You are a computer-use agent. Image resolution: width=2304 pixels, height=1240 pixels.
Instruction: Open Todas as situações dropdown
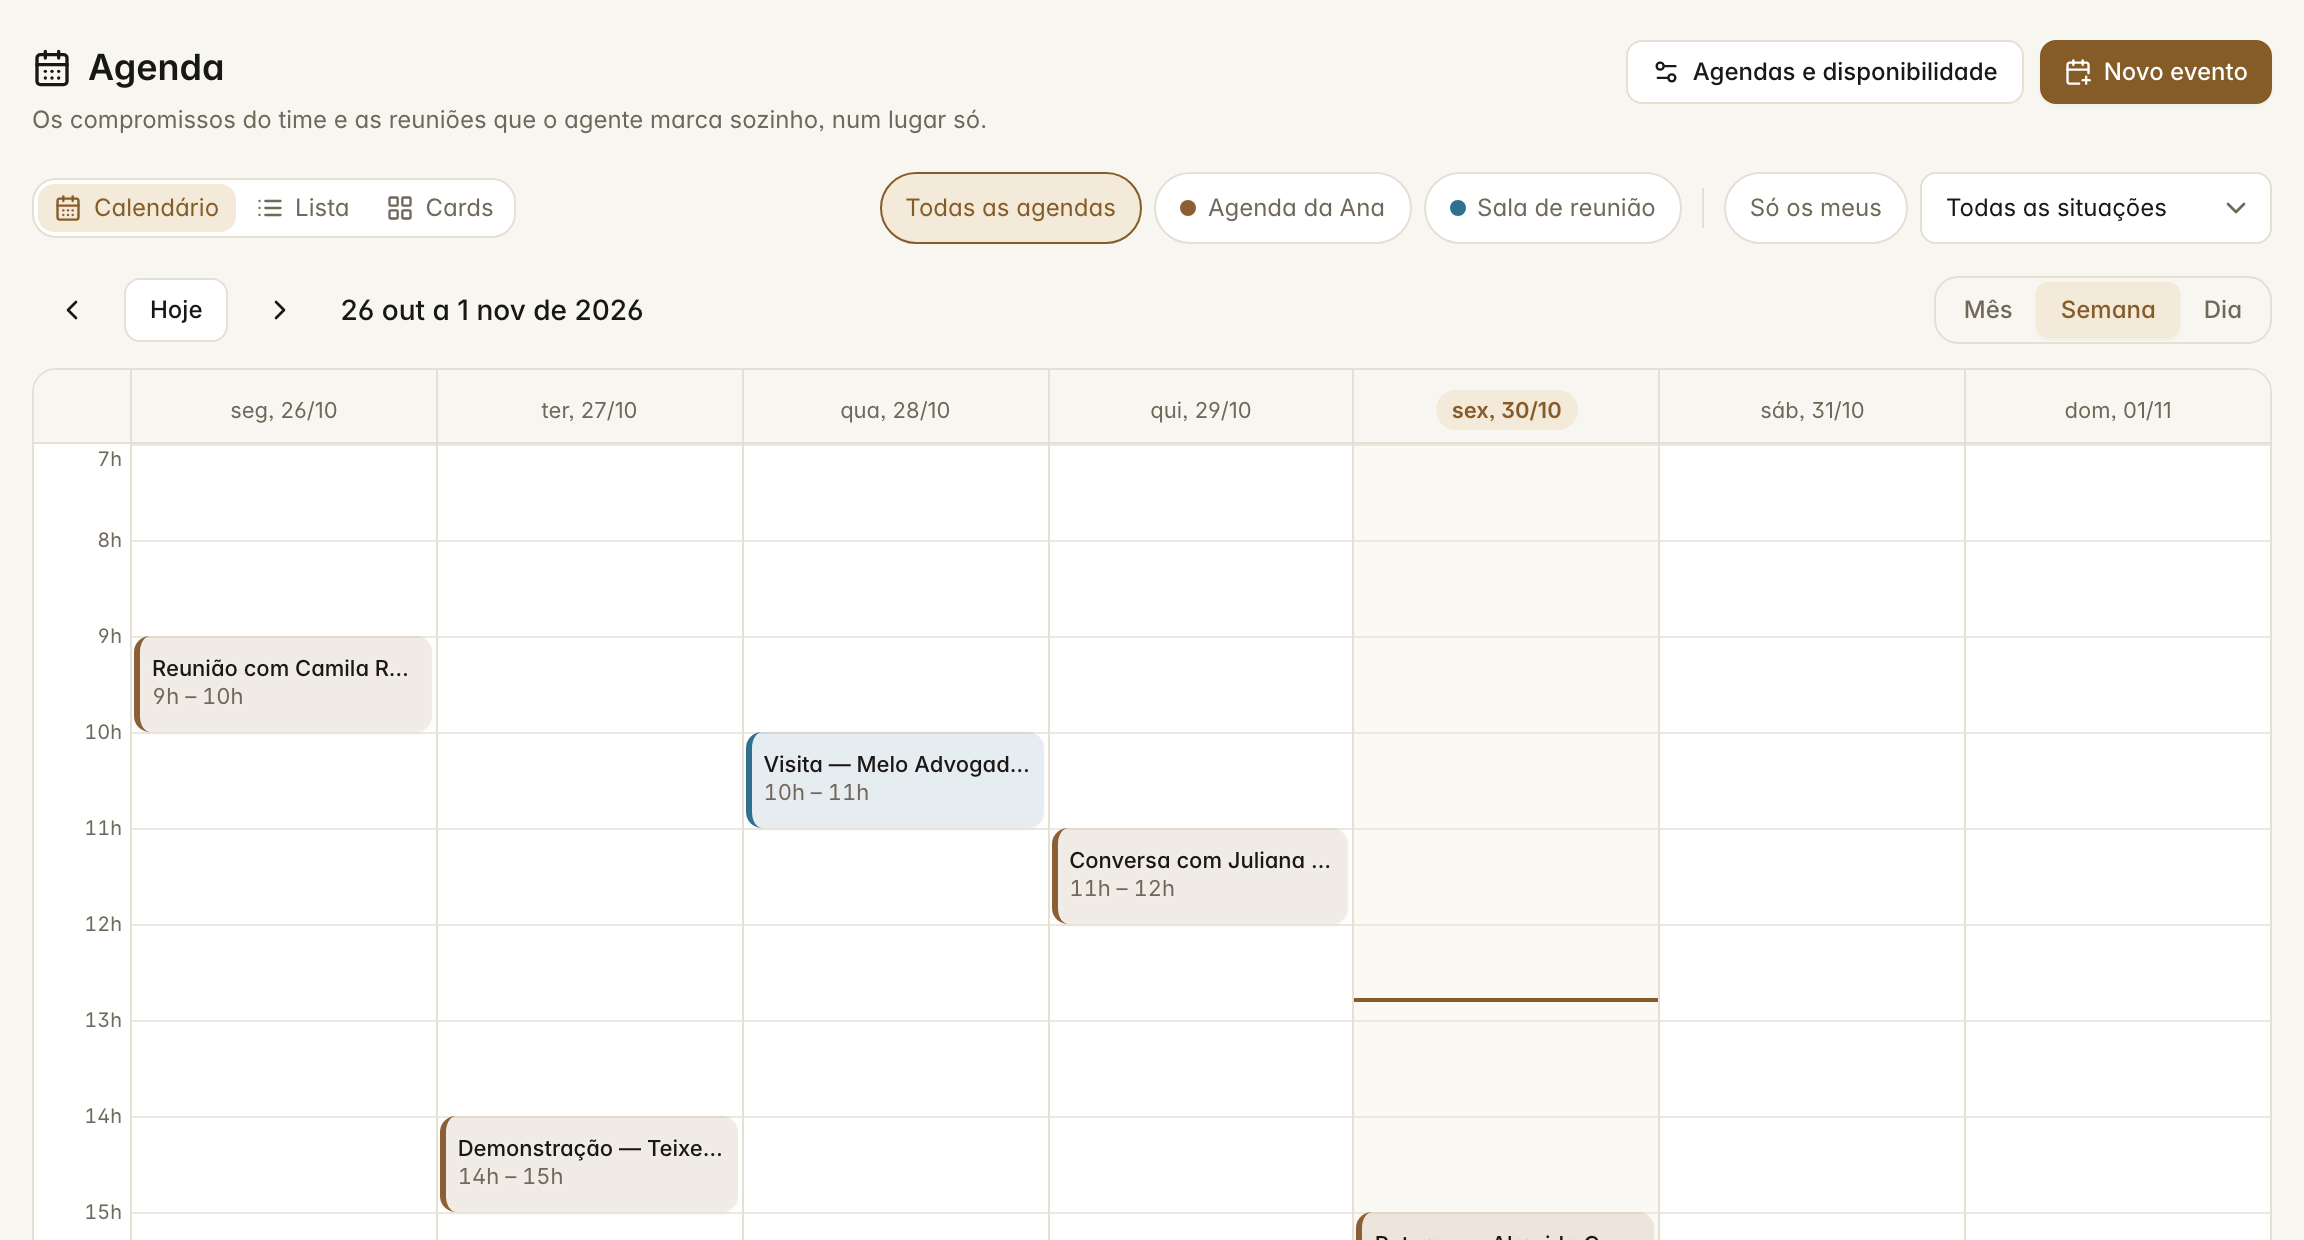(2096, 208)
